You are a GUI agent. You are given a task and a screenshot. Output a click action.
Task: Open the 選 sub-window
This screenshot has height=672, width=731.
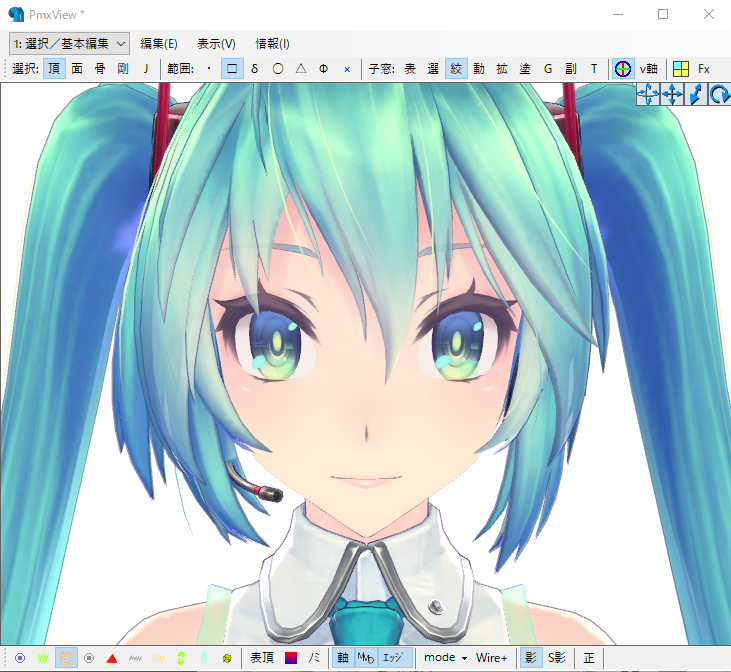pyautogui.click(x=433, y=69)
